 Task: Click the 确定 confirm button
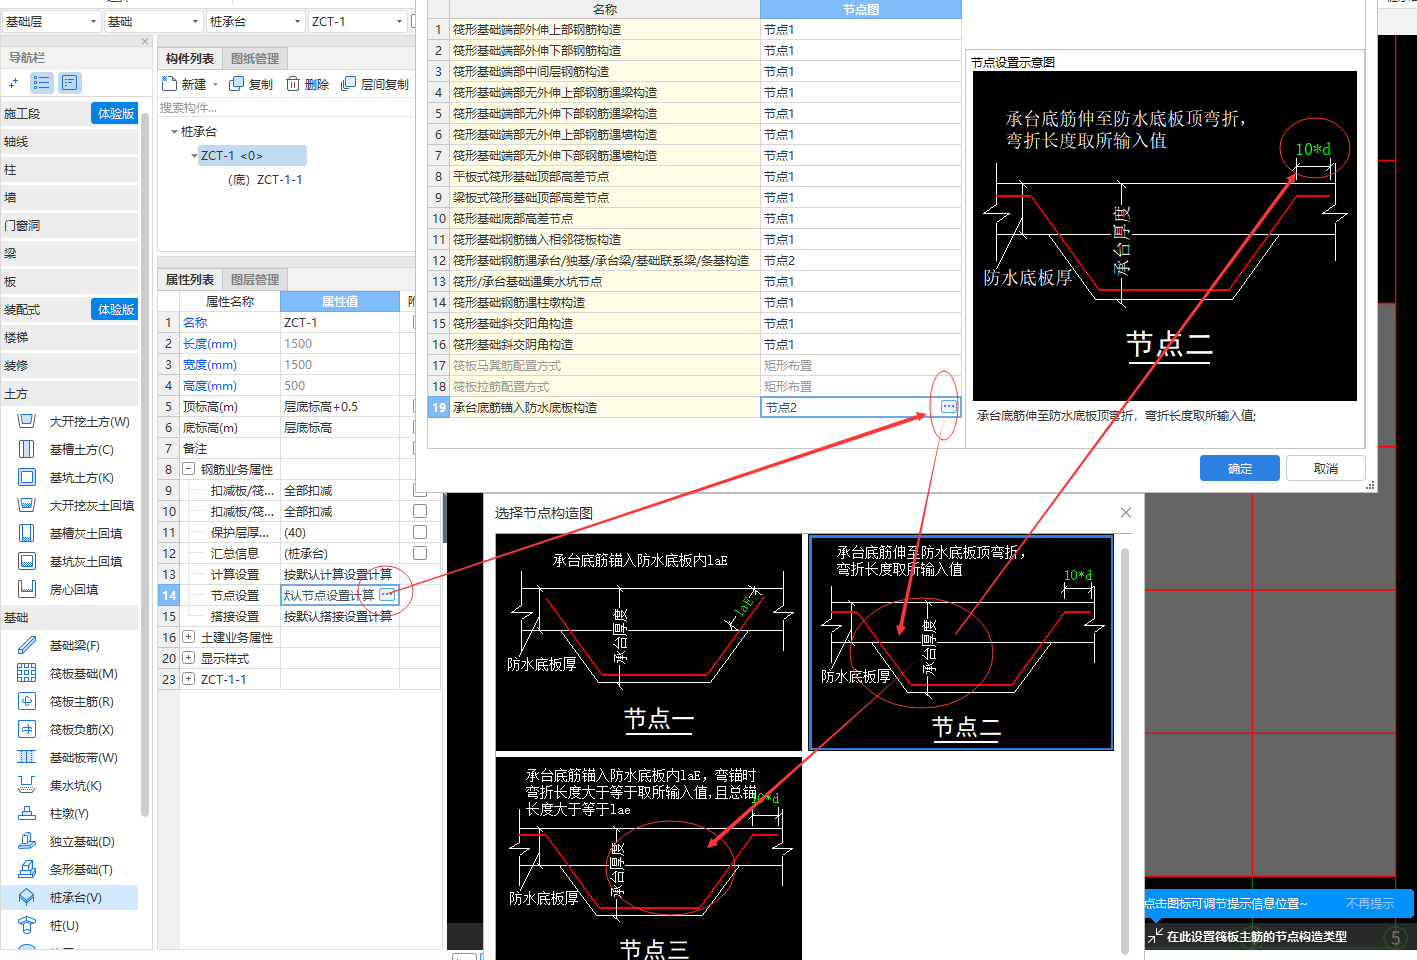[x=1240, y=468]
